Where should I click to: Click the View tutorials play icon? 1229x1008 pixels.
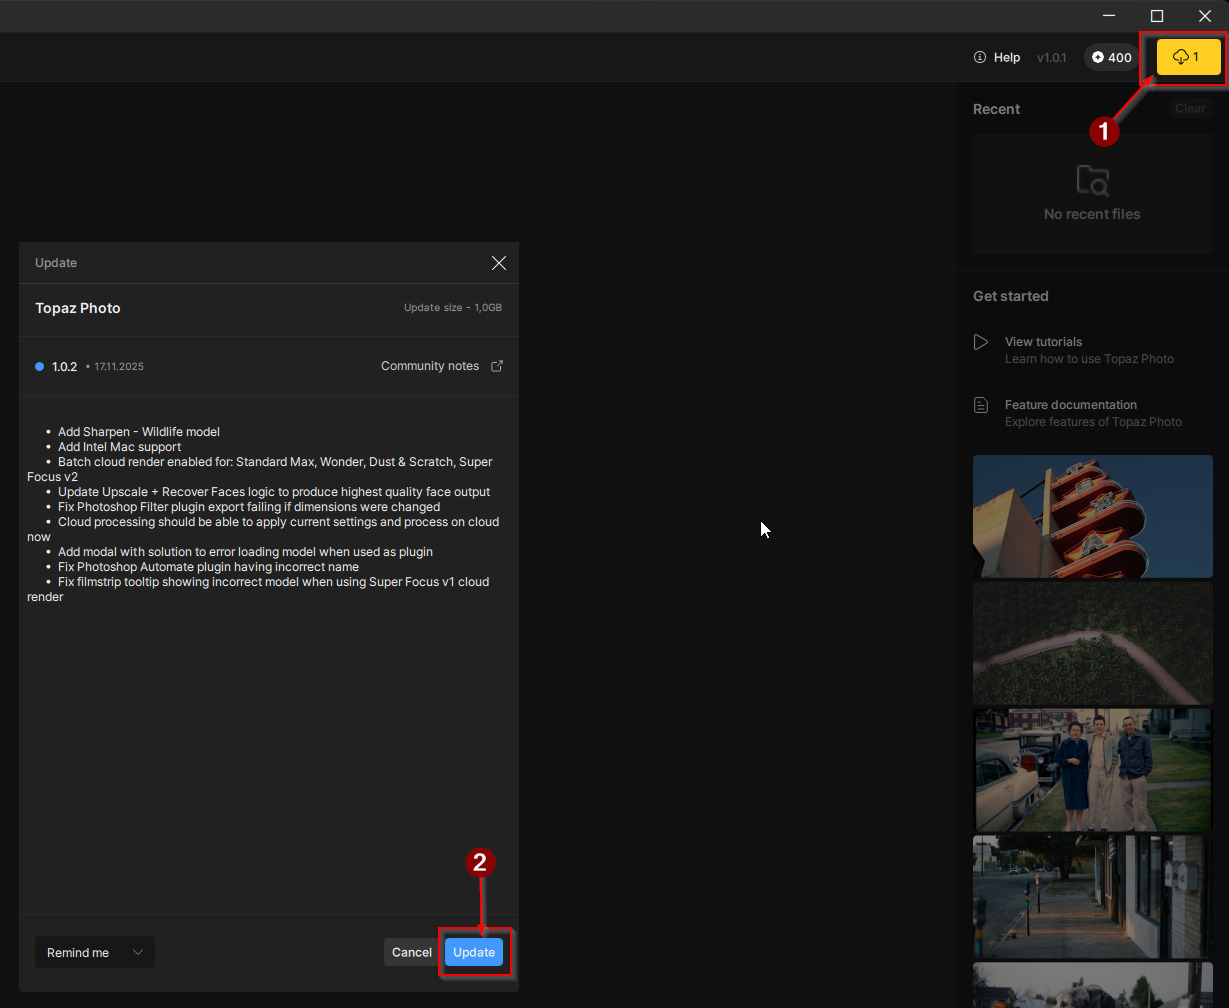click(x=981, y=342)
